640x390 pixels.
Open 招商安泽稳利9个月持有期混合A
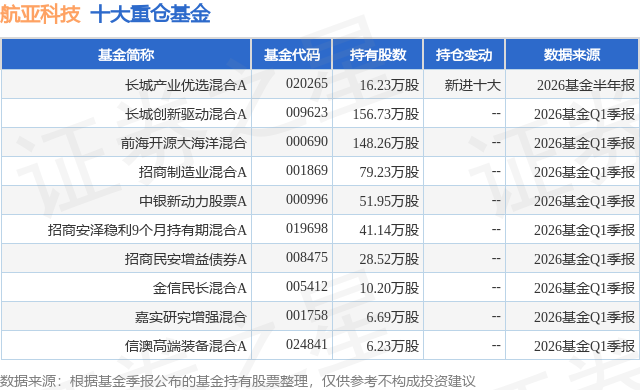pyautogui.click(x=147, y=230)
